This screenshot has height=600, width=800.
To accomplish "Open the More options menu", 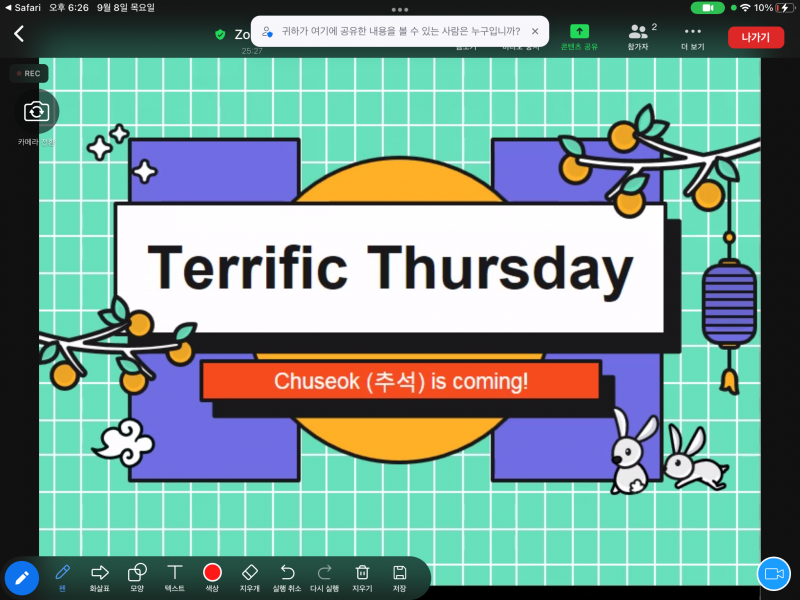I will point(693,36).
